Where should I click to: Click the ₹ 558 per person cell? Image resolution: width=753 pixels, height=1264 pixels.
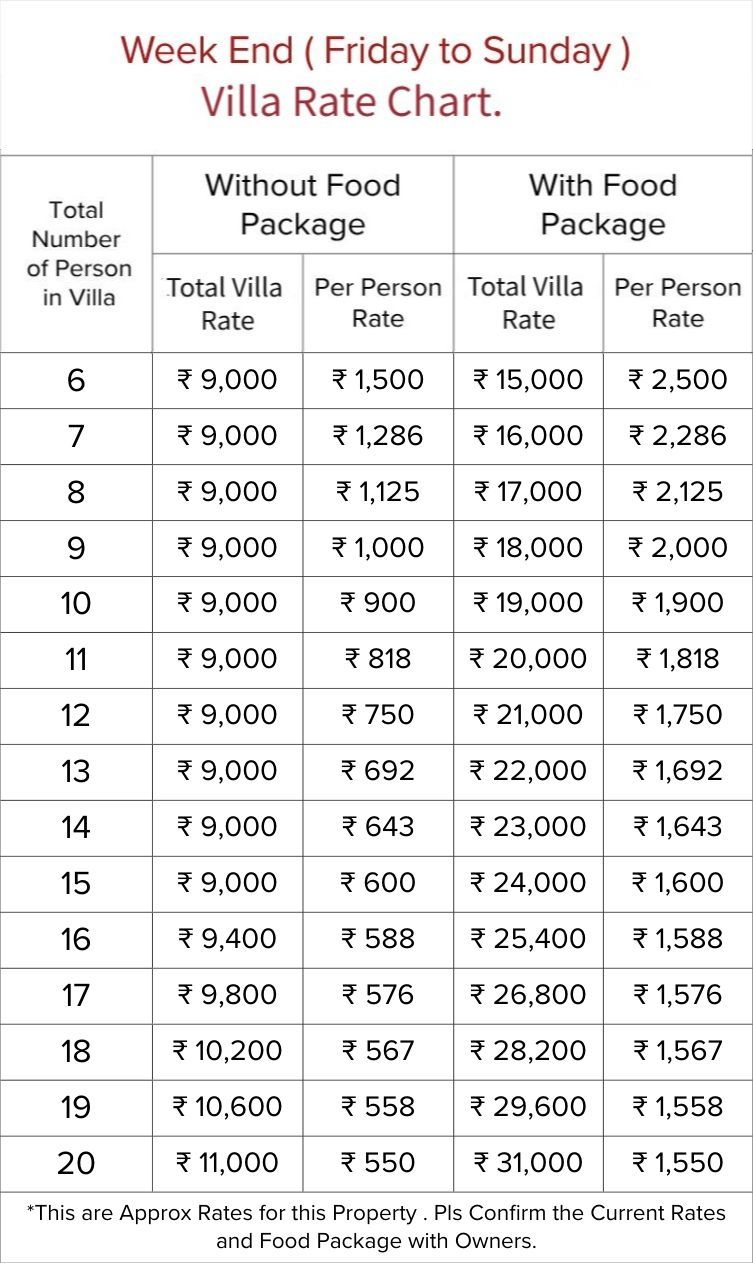(x=378, y=1107)
